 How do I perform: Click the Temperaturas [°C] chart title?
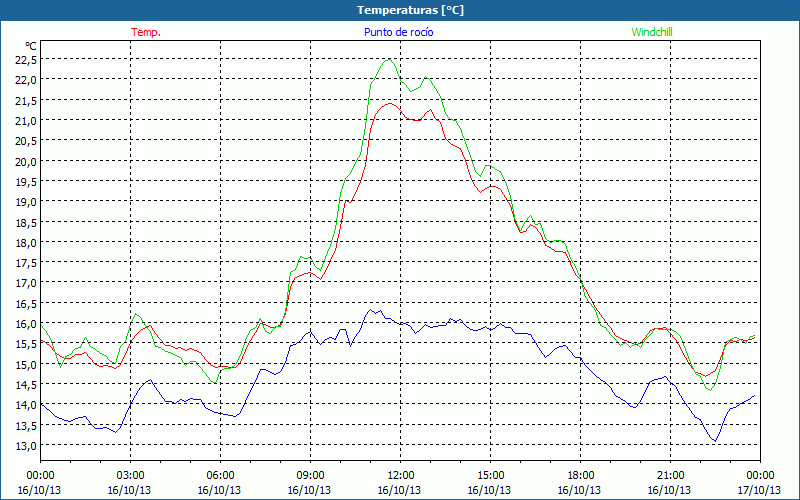tap(410, 10)
